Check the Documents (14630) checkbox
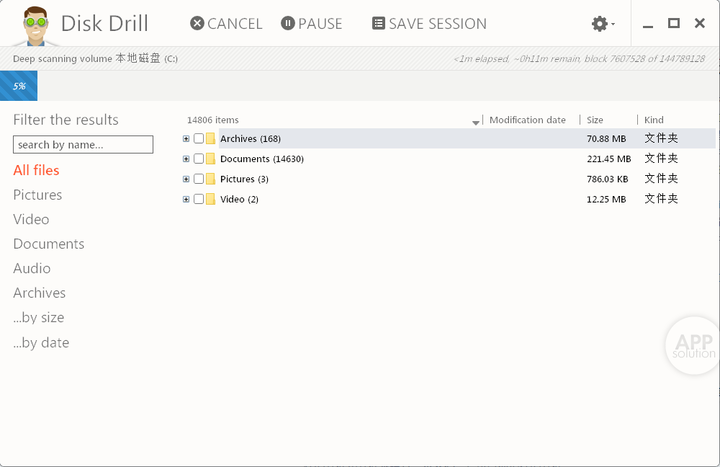Image resolution: width=720 pixels, height=467 pixels. 198,159
